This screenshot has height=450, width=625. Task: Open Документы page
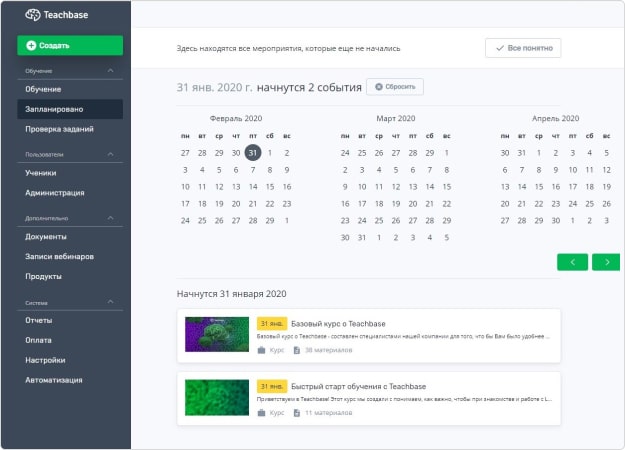pyautogui.click(x=70, y=237)
